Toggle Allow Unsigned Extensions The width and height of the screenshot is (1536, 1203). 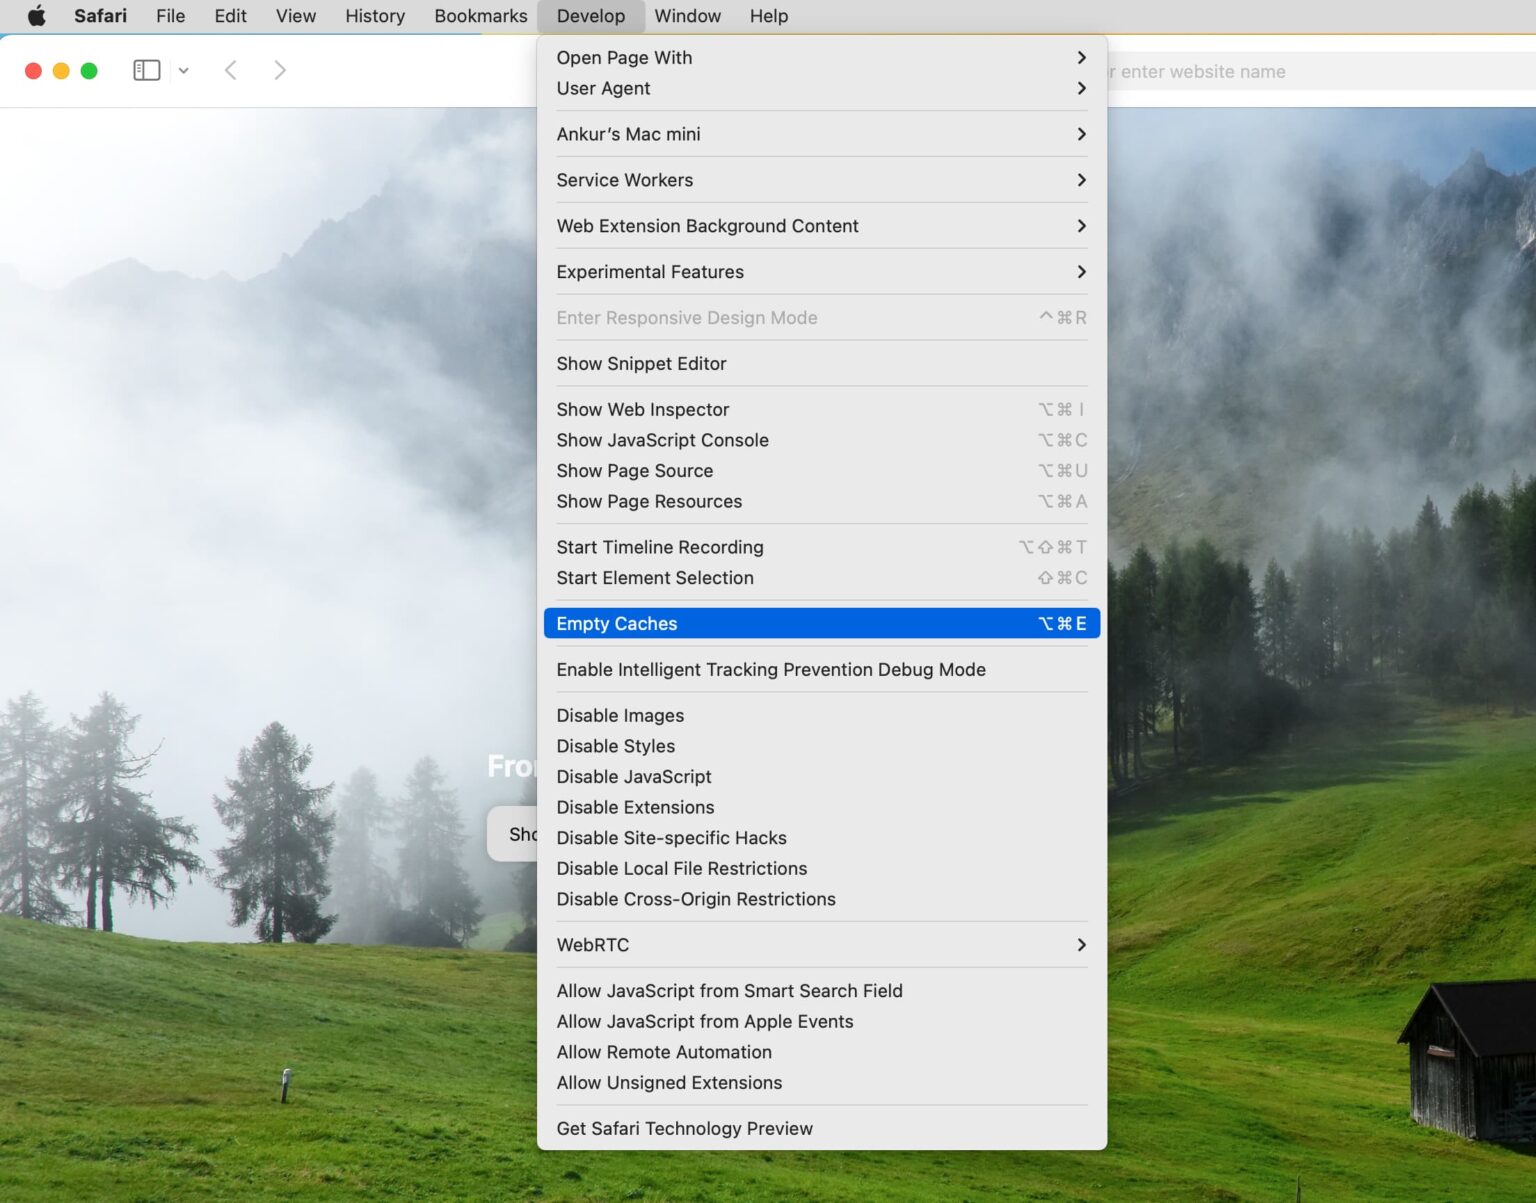[822, 1083]
